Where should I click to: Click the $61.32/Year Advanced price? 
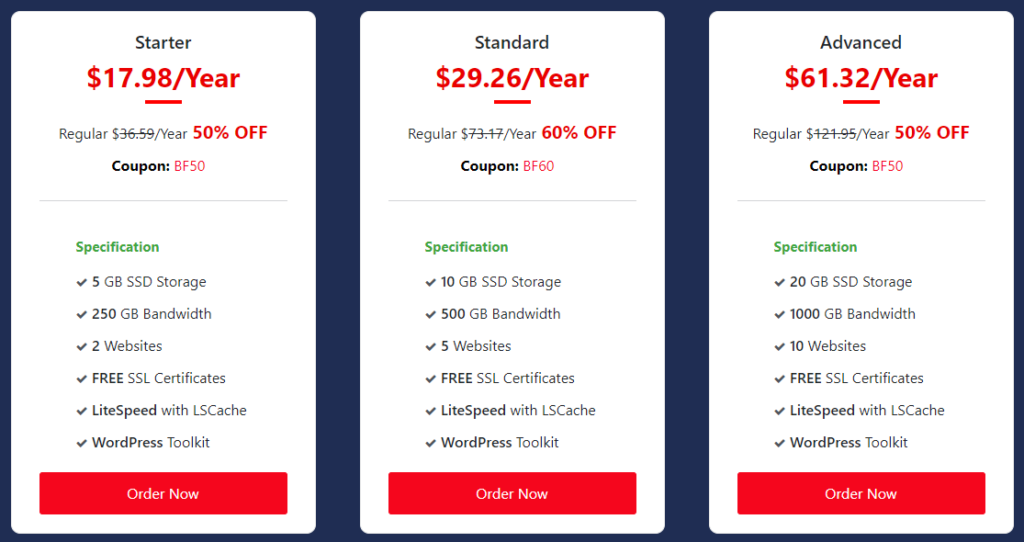(861, 78)
